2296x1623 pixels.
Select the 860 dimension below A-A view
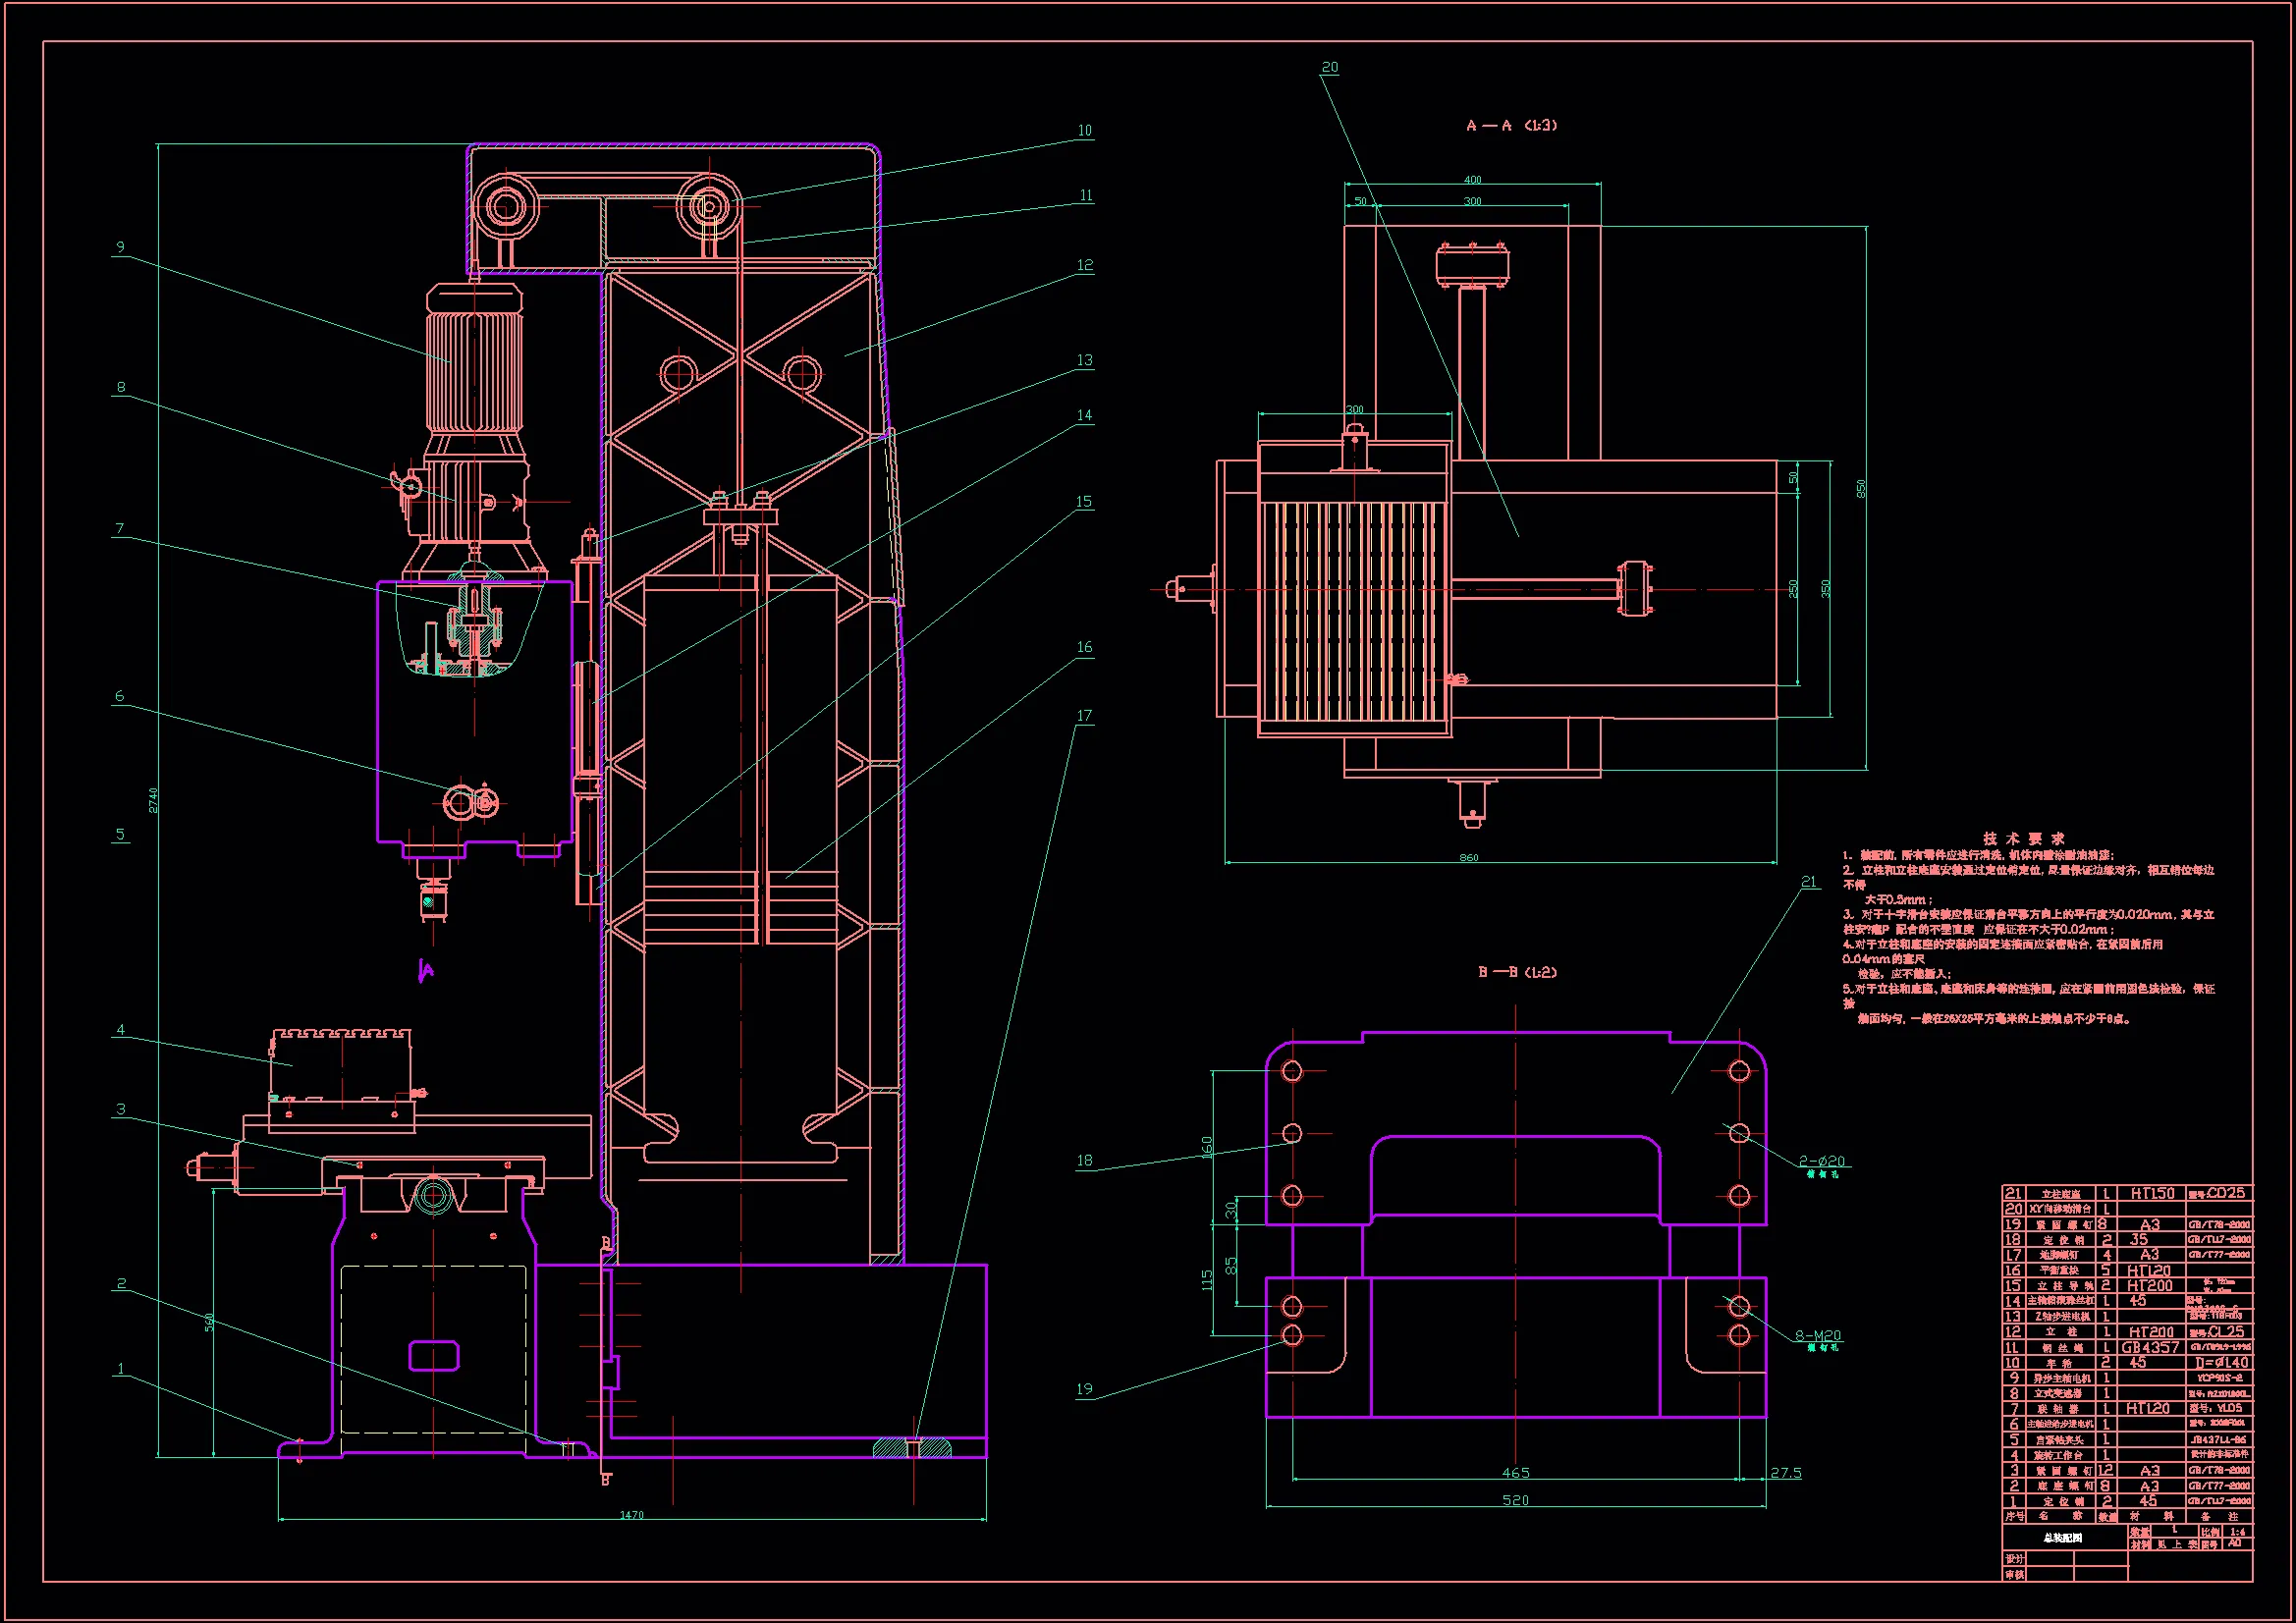point(1468,858)
